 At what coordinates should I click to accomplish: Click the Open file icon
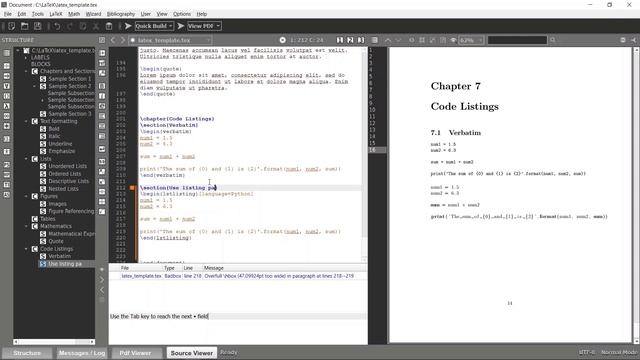24,26
